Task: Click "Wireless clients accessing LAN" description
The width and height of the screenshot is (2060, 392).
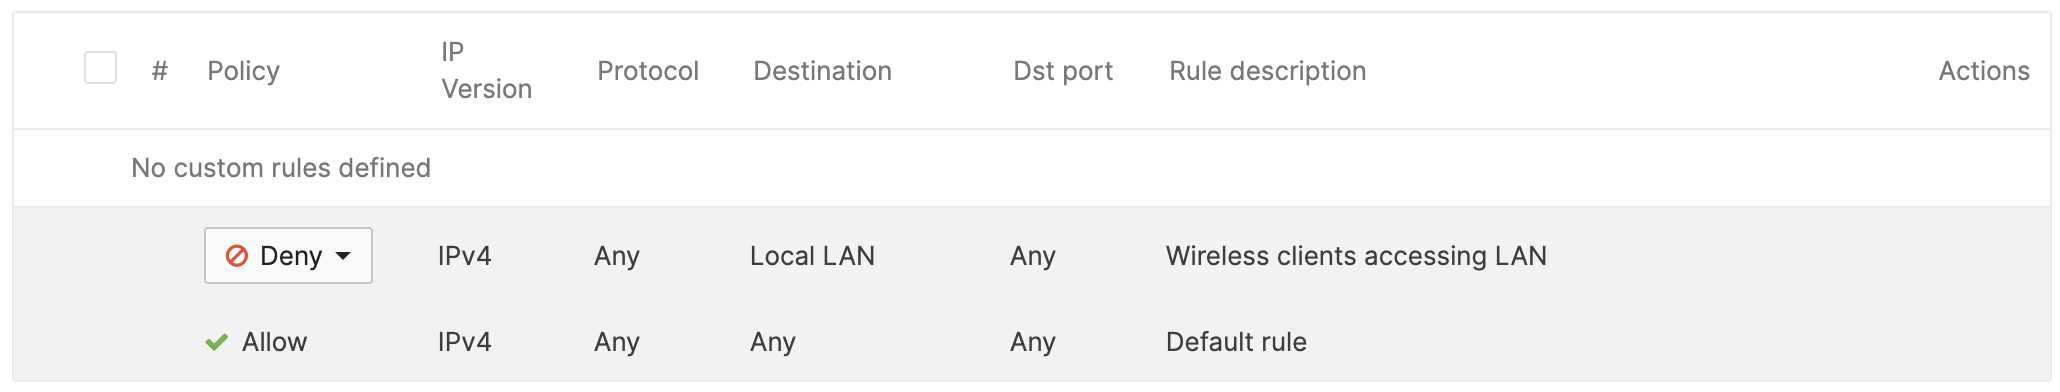Action: (x=1356, y=256)
